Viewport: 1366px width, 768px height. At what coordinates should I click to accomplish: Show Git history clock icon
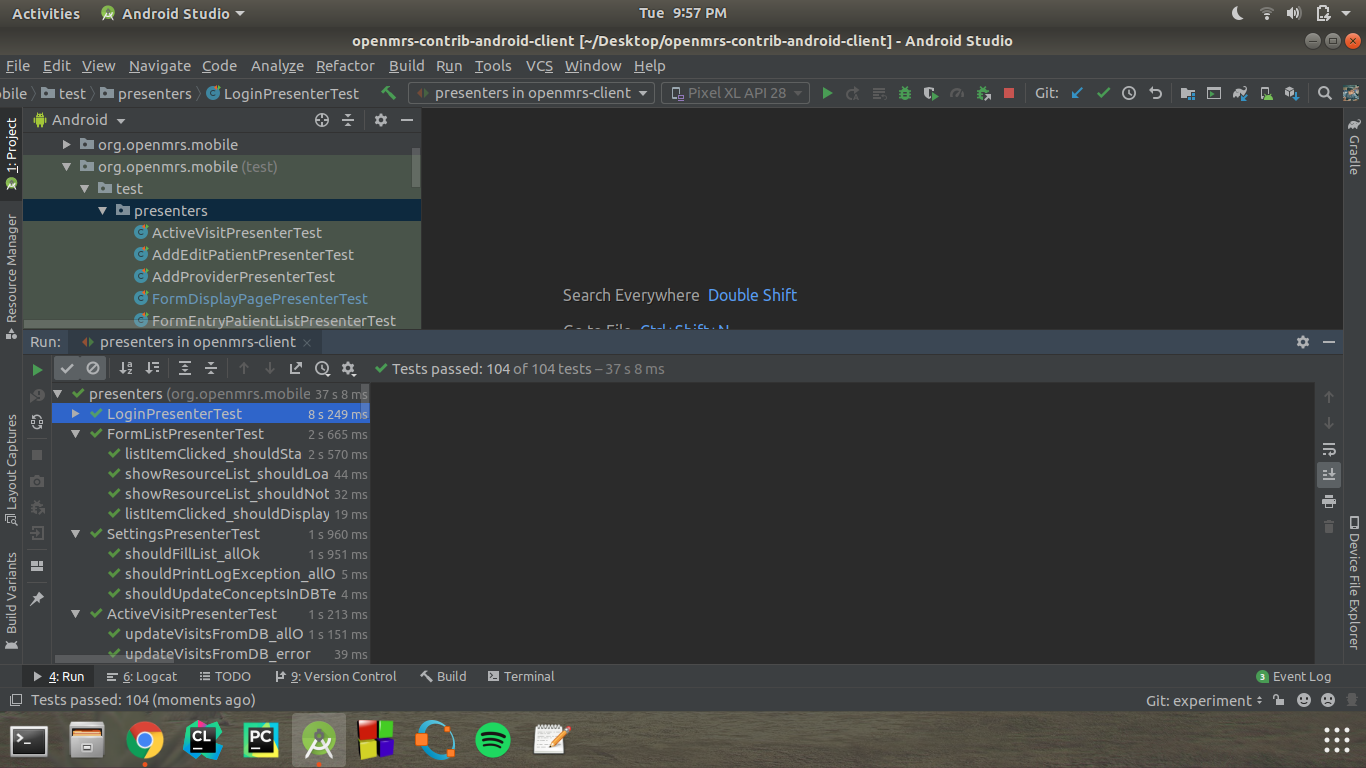coord(1129,93)
